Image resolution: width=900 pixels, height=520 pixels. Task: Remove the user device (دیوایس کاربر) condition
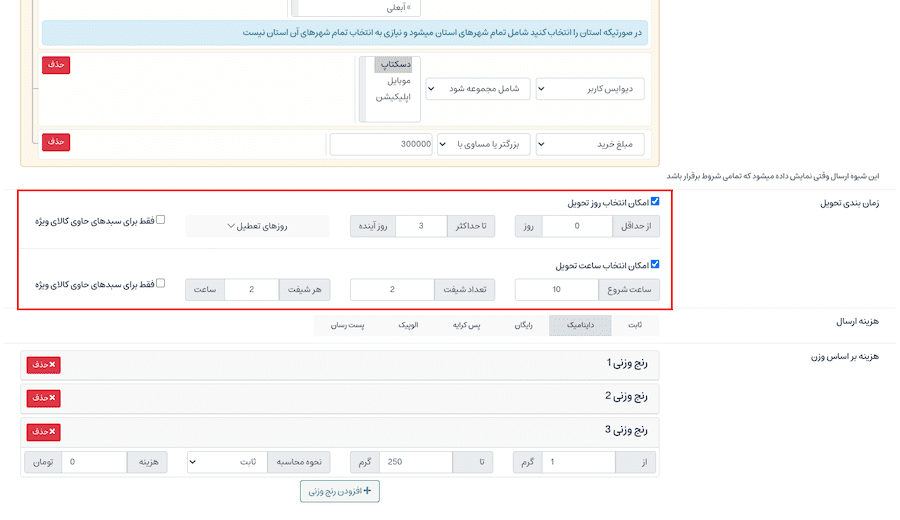coord(56,65)
